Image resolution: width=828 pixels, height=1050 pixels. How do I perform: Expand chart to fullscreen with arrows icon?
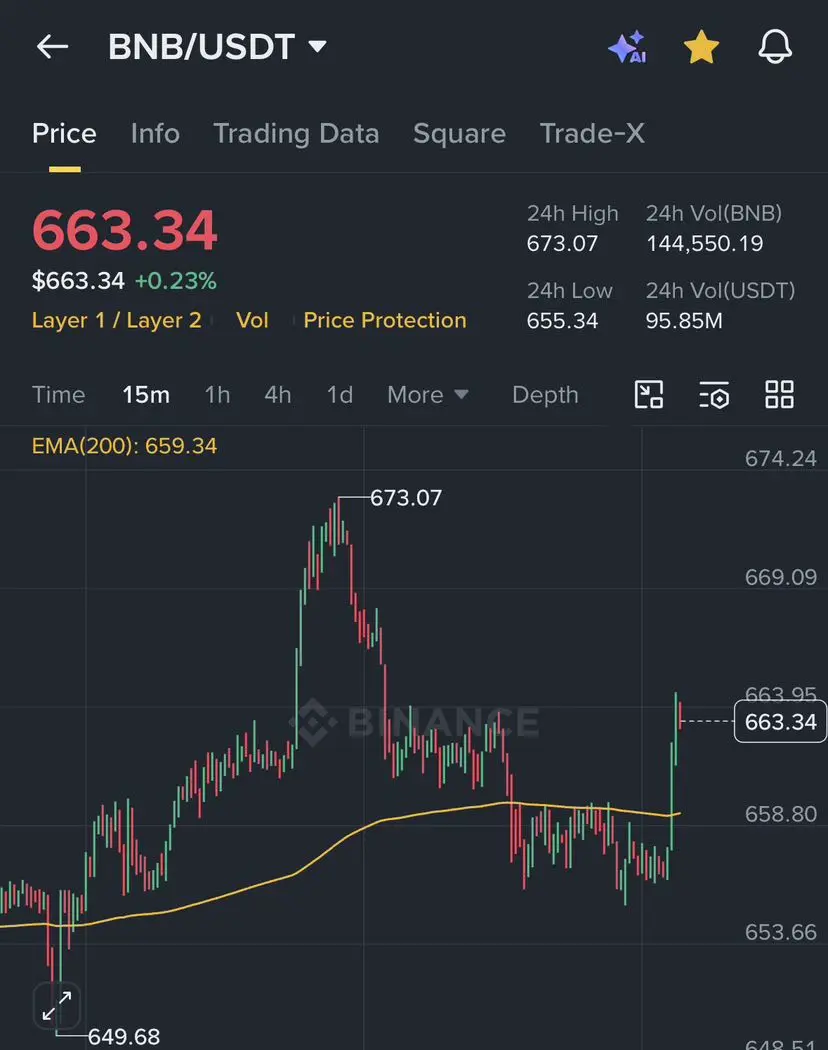point(57,1005)
